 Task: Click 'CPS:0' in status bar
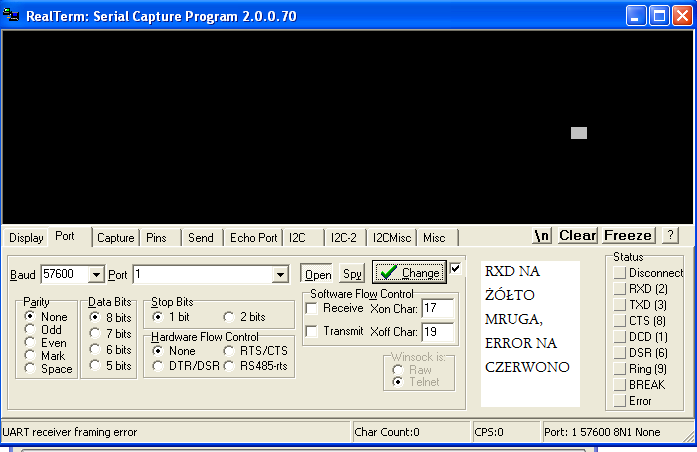click(489, 432)
